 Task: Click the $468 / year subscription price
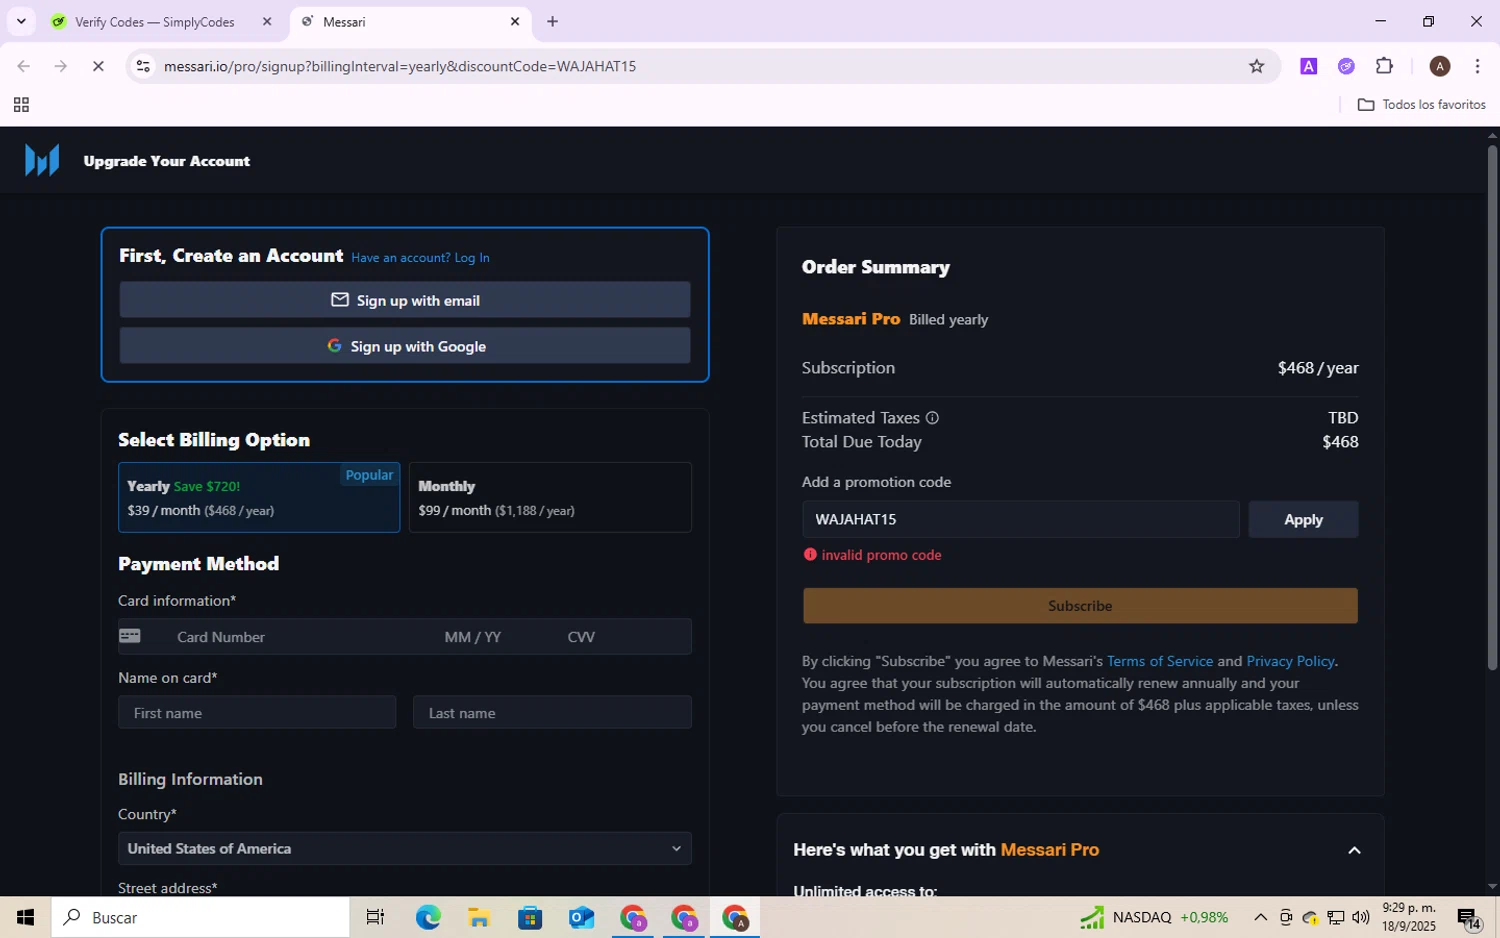(1318, 368)
